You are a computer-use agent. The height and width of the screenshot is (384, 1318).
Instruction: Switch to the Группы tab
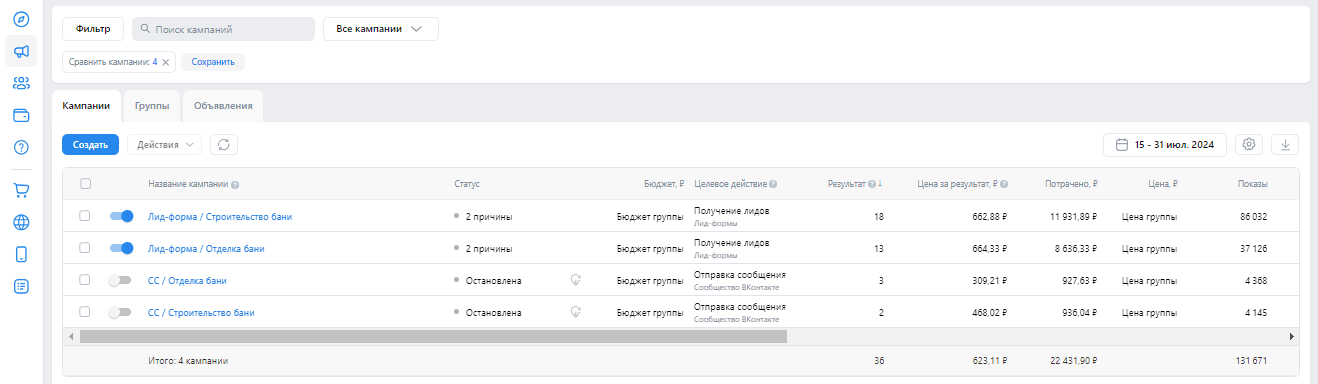(152, 105)
